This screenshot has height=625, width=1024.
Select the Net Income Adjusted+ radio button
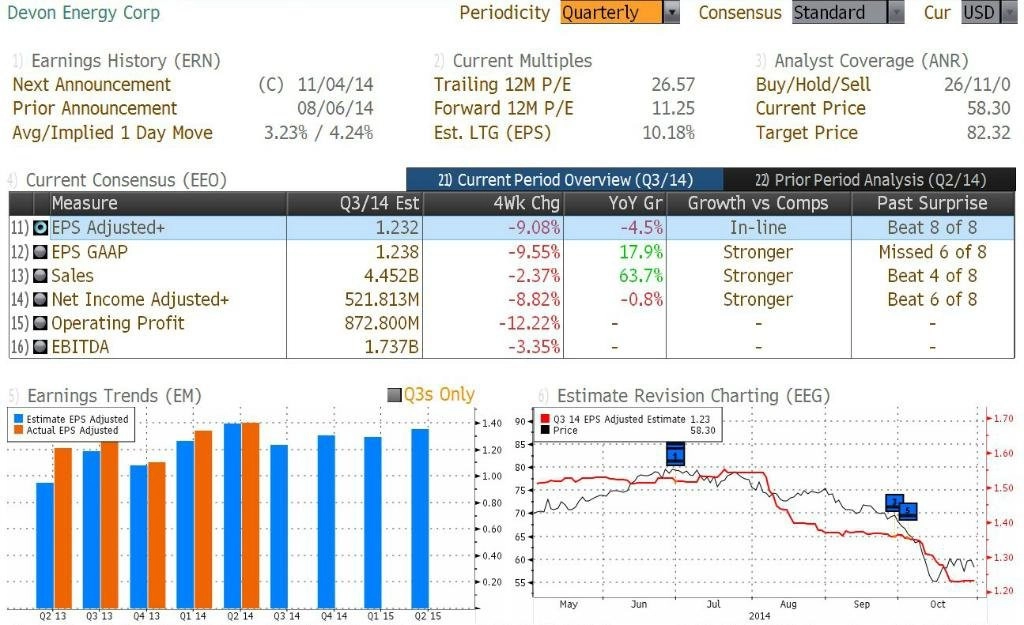pyautogui.click(x=40, y=300)
